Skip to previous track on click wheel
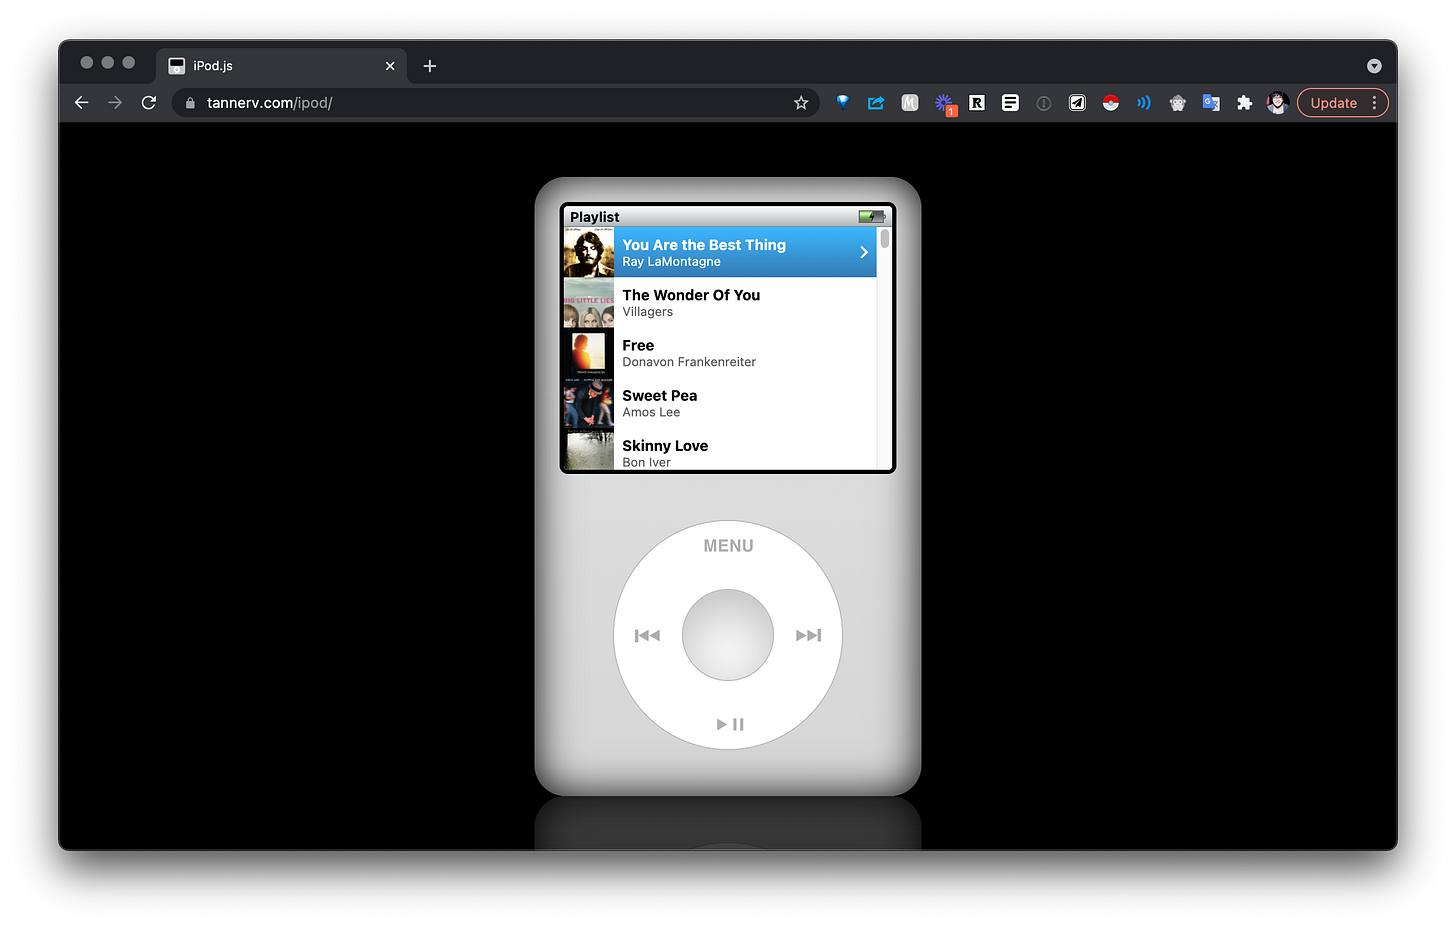Screen dimensions: 1456x928 pos(648,635)
